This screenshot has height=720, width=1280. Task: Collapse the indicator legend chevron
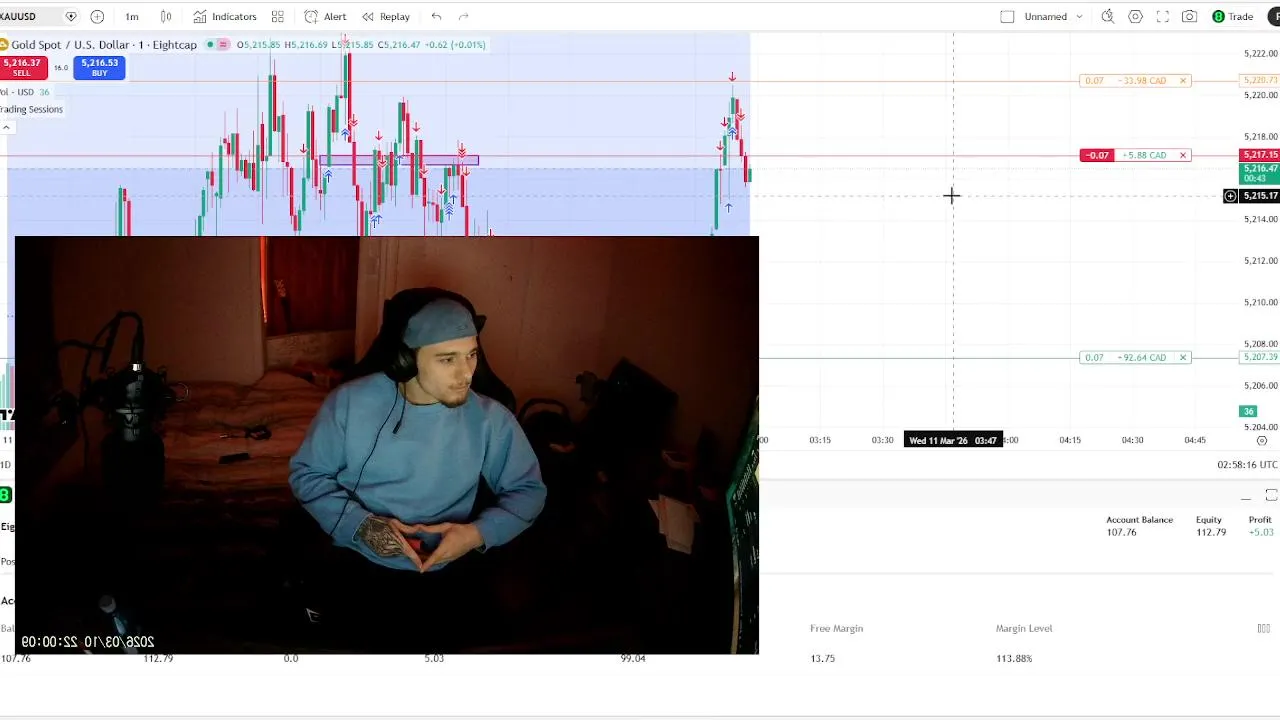pyautogui.click(x=6, y=127)
